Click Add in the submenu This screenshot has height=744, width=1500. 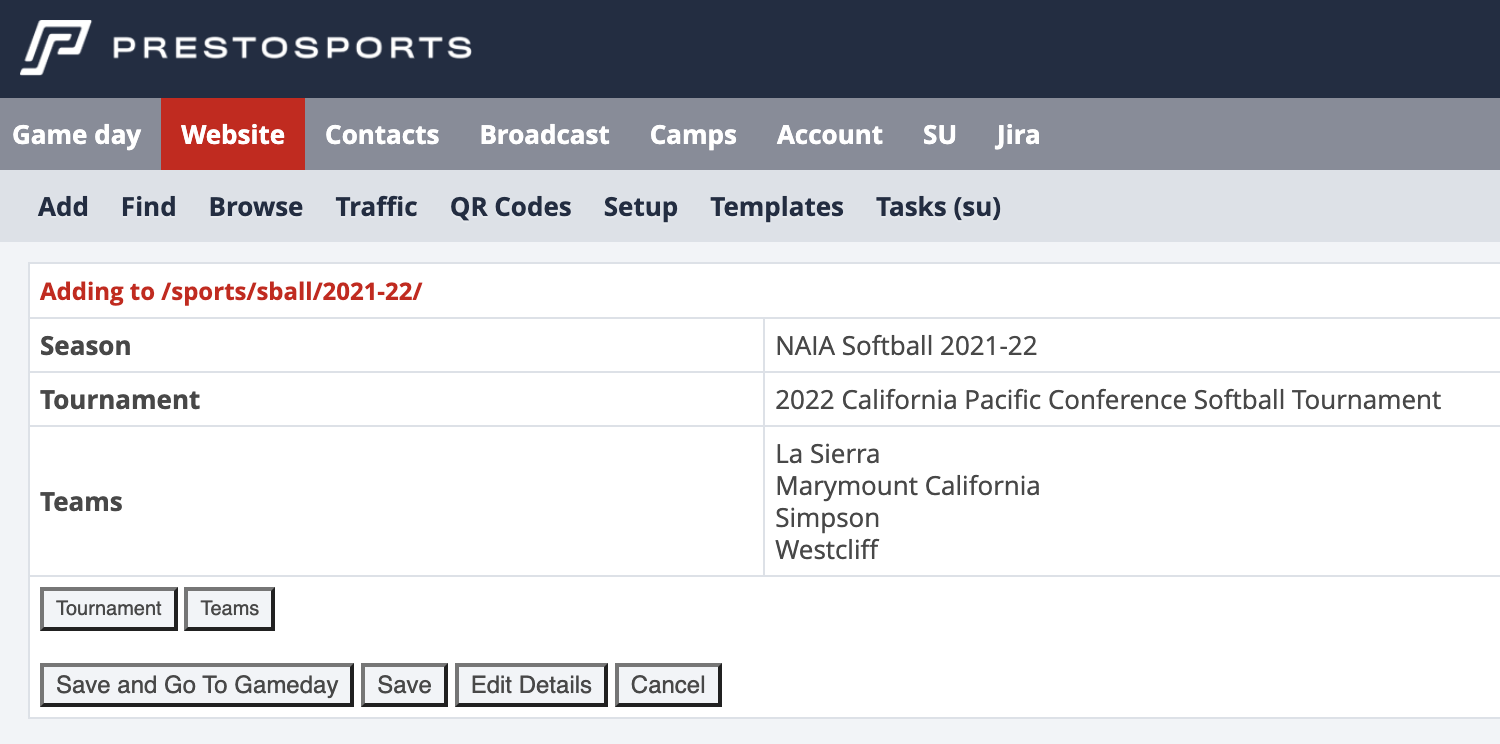[x=63, y=207]
